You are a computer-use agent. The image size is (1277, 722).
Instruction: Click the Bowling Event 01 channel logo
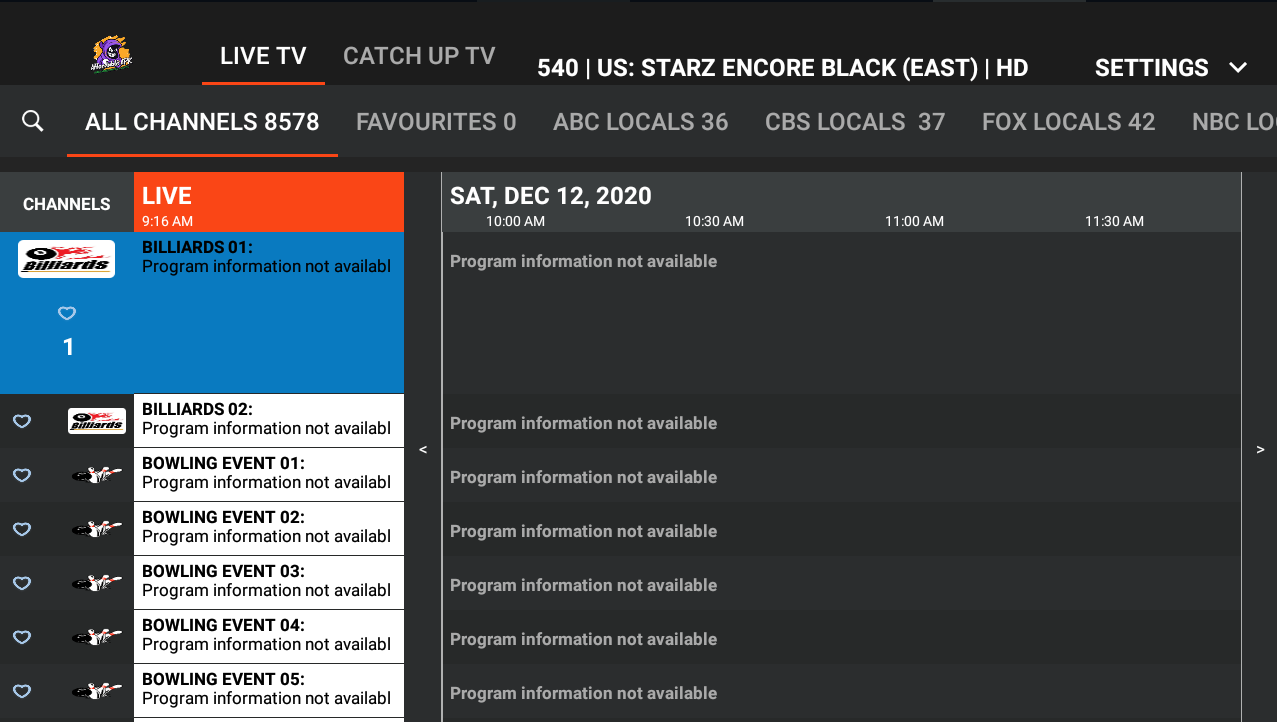[x=97, y=475]
